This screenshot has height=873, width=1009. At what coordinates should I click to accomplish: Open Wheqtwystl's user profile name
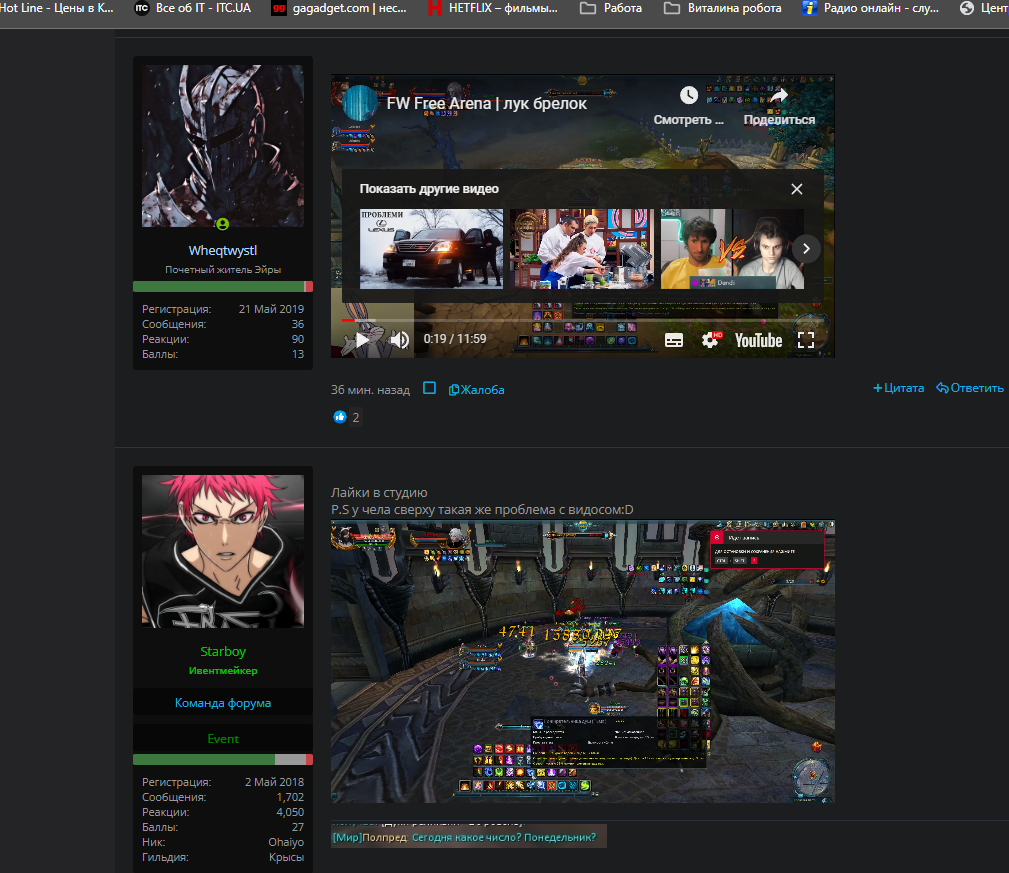coord(223,250)
